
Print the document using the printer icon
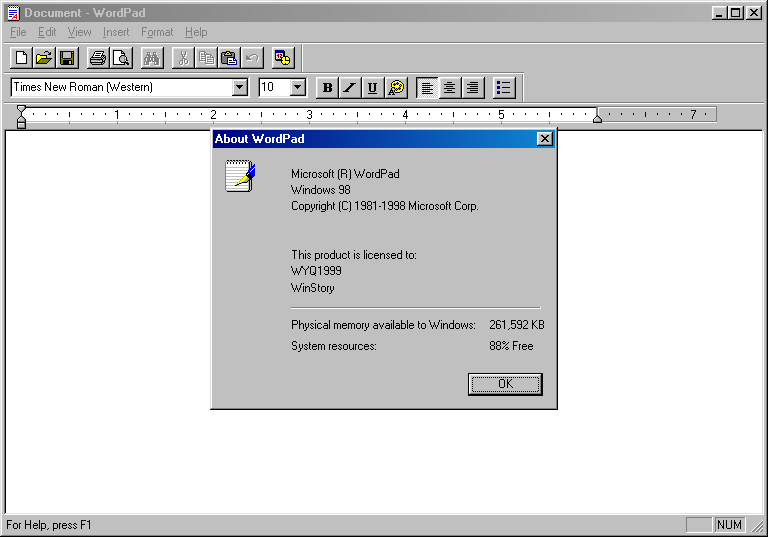pos(98,58)
